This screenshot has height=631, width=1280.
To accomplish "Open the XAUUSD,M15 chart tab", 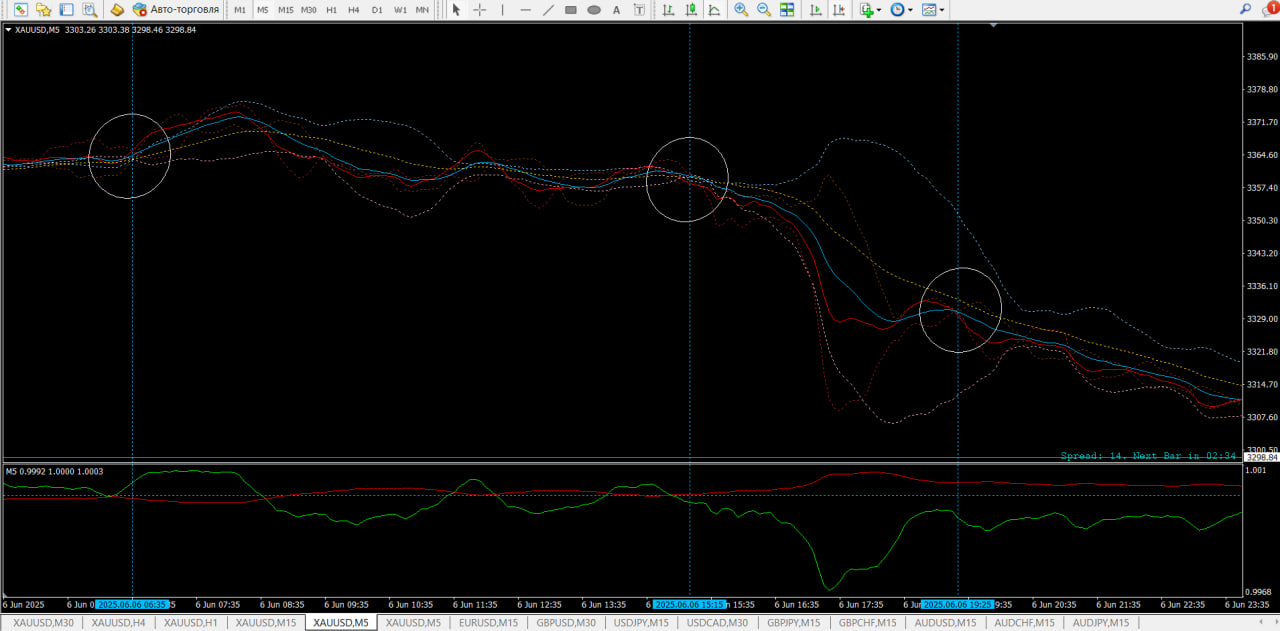I will [x=265, y=623].
